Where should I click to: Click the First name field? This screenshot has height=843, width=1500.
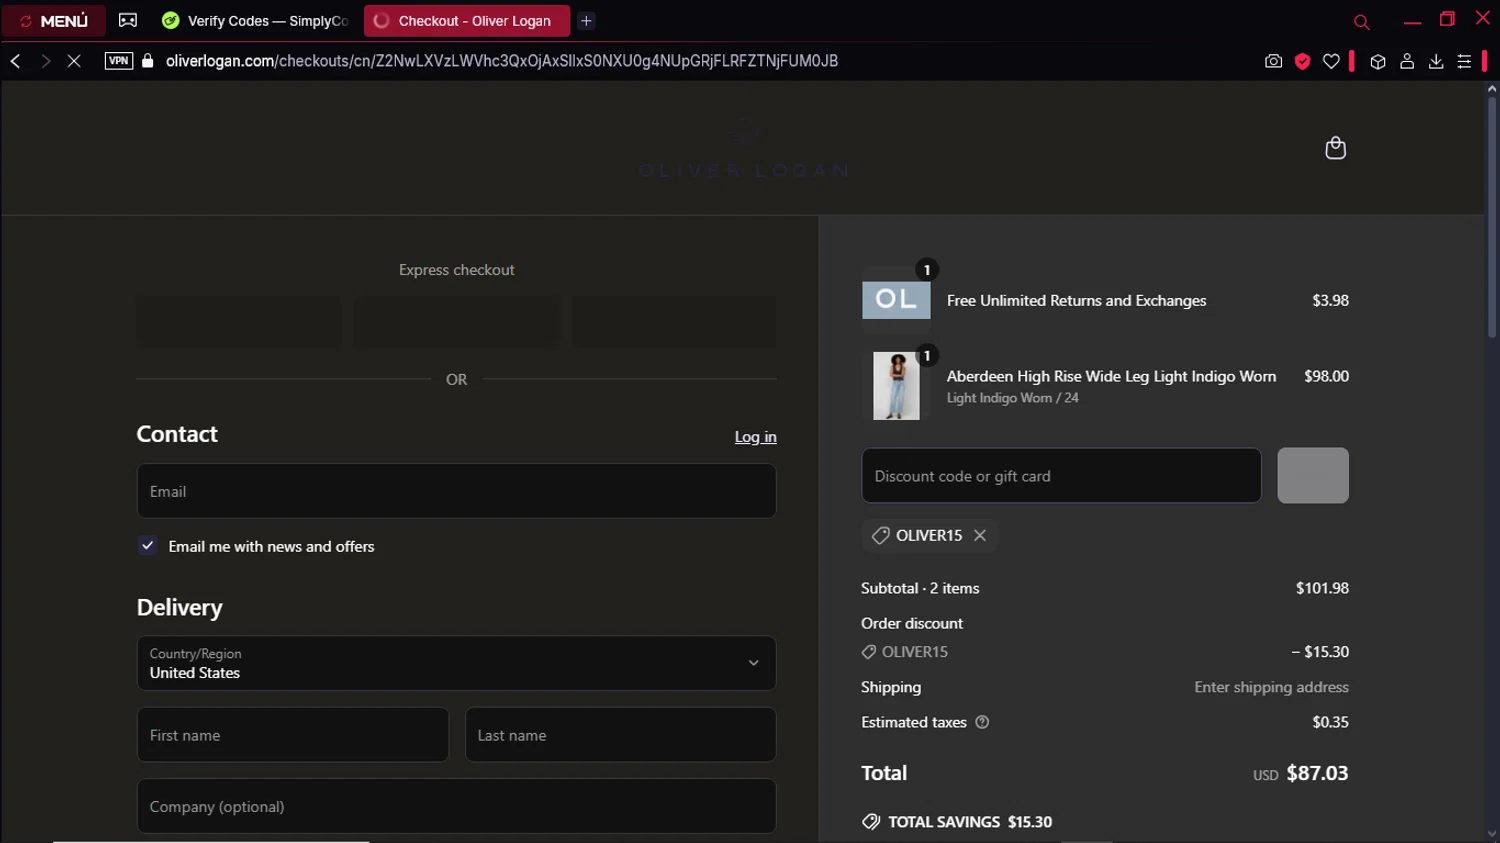point(293,735)
